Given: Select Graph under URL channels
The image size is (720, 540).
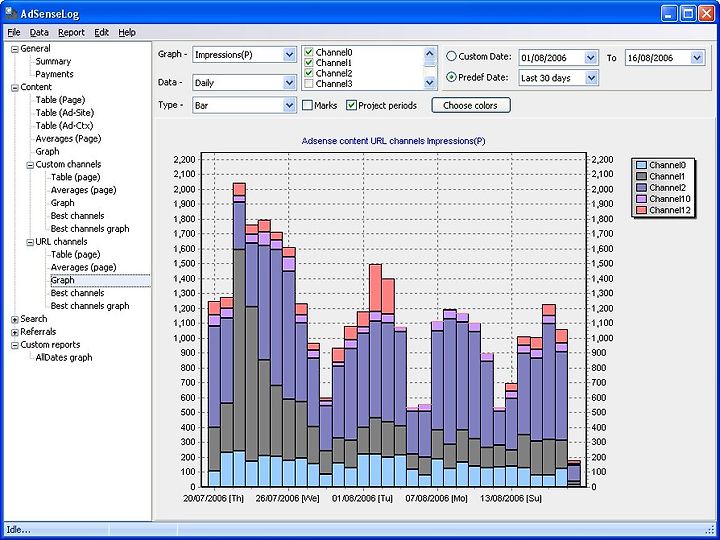Looking at the screenshot, I should [x=62, y=280].
